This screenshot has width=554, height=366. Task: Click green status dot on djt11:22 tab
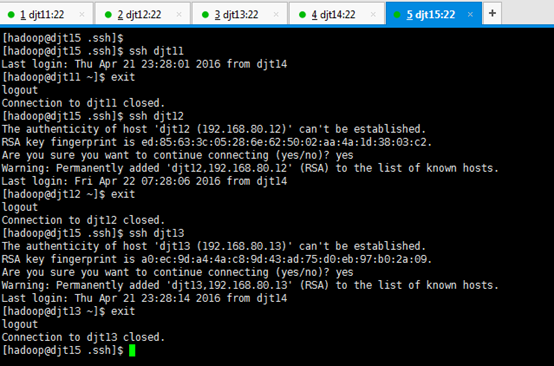[x=11, y=14]
